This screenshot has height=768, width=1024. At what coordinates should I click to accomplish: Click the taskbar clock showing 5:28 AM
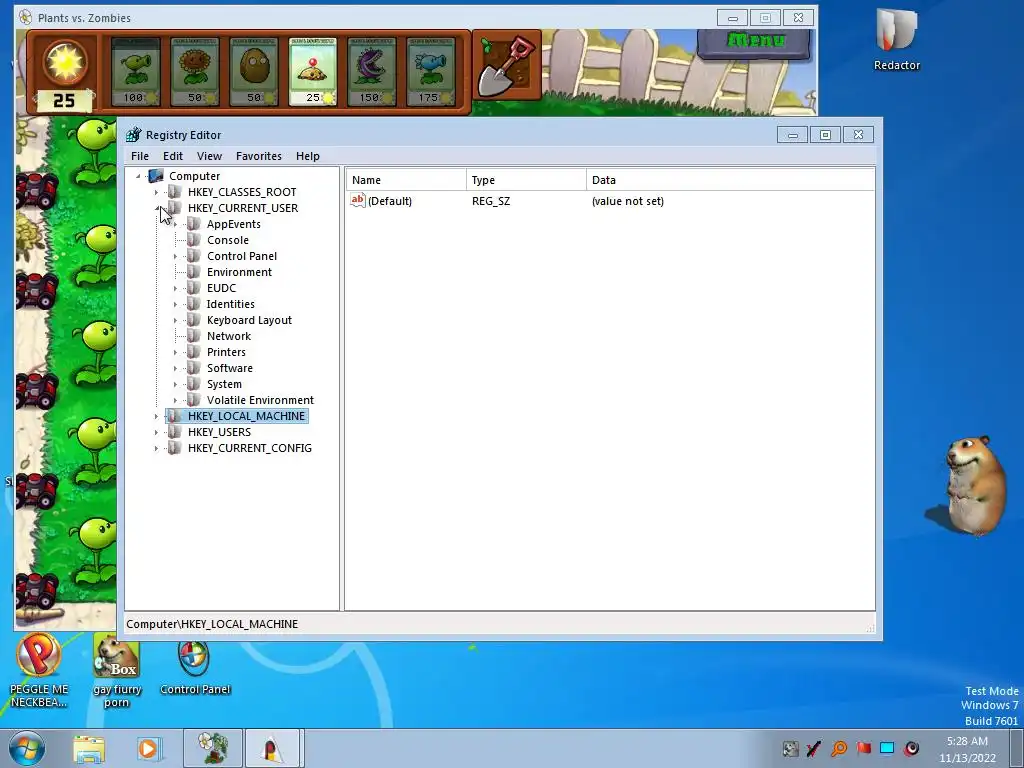(967, 749)
